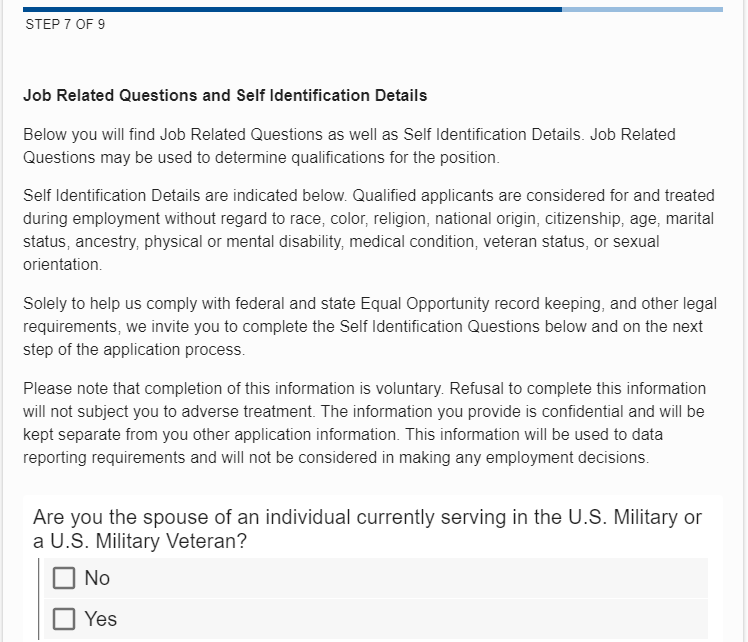Click the military spouse question text

tap(367, 529)
